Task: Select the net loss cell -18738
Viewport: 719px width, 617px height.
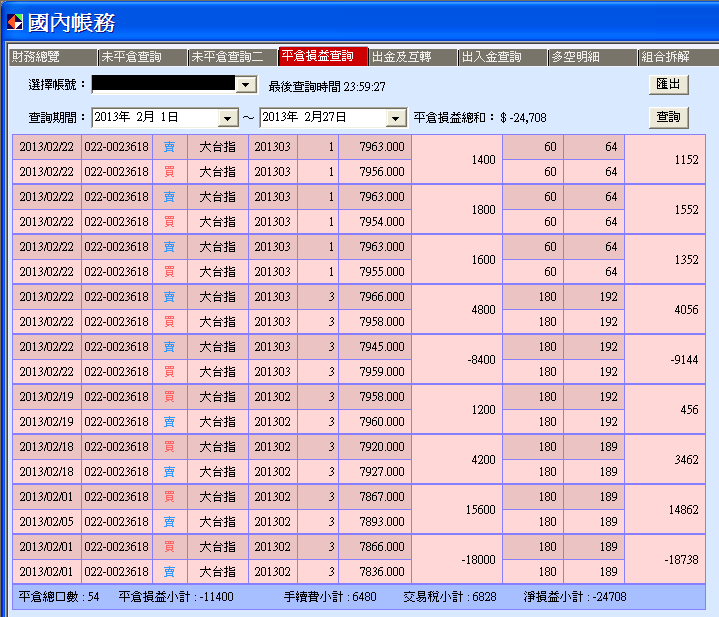Action: point(665,559)
